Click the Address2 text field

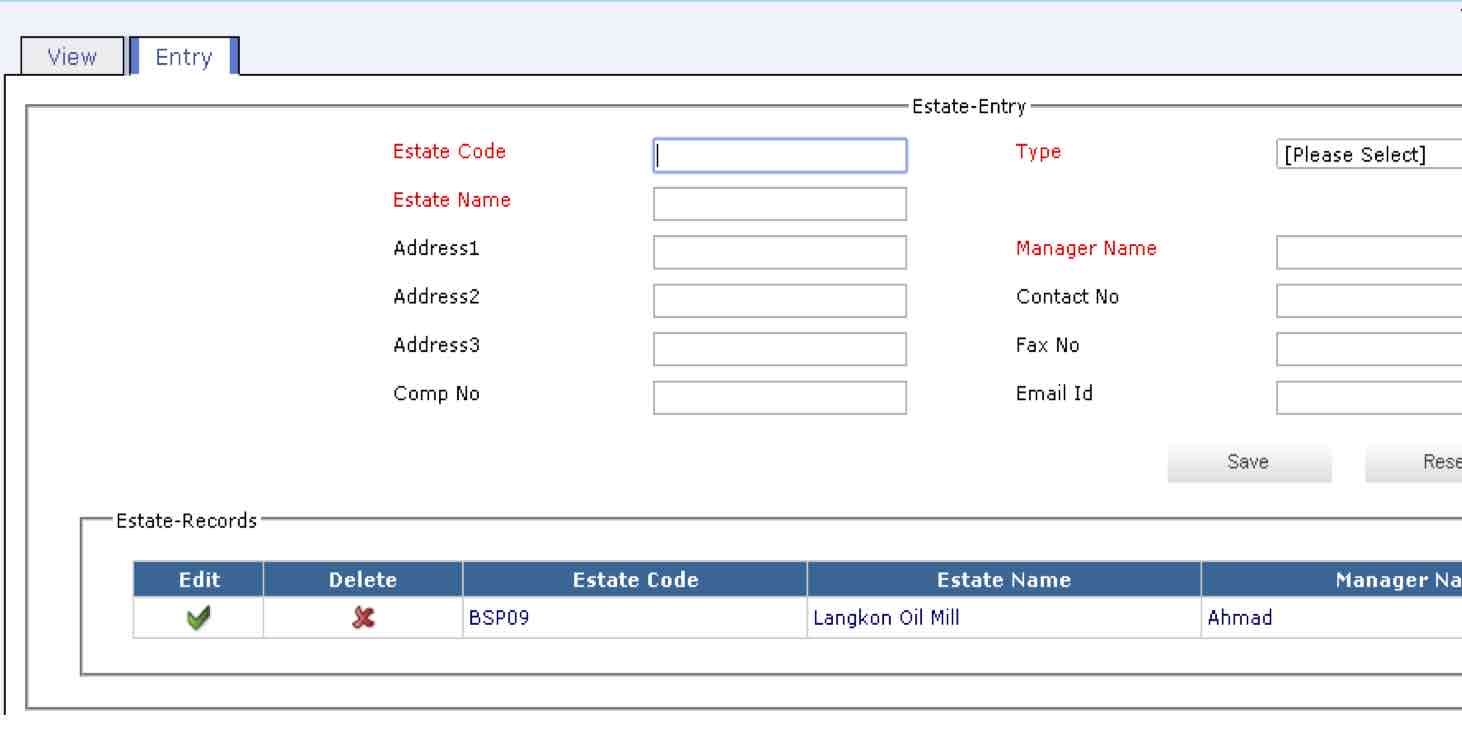click(x=779, y=300)
